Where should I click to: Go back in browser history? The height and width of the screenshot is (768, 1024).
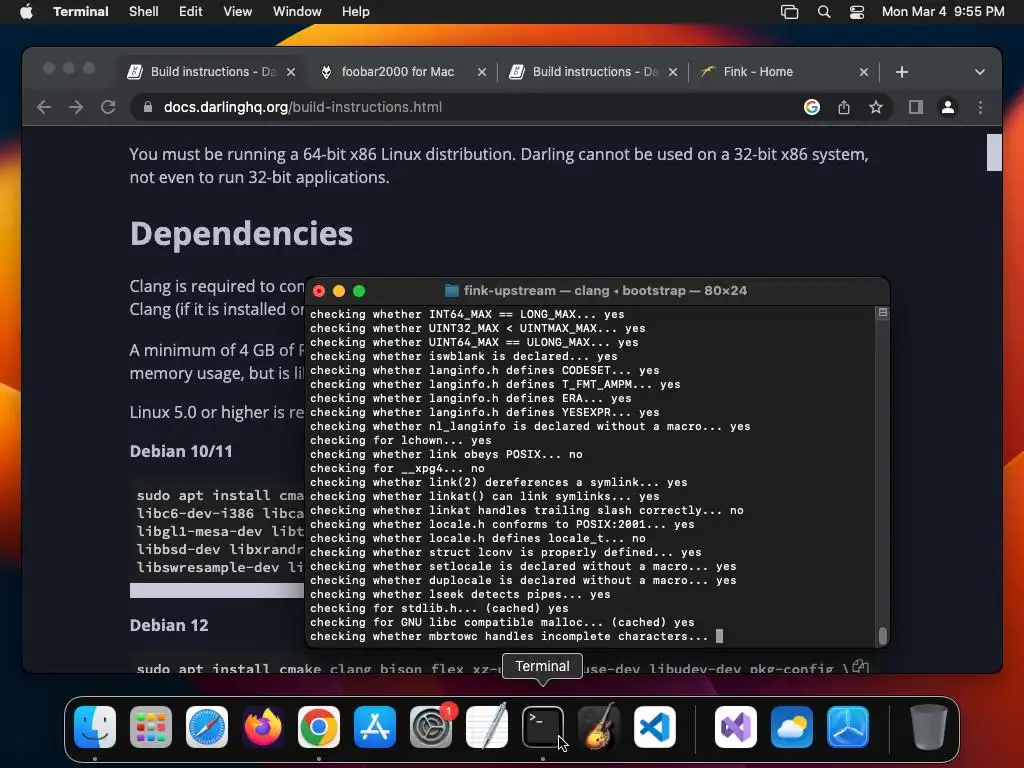(x=44, y=107)
